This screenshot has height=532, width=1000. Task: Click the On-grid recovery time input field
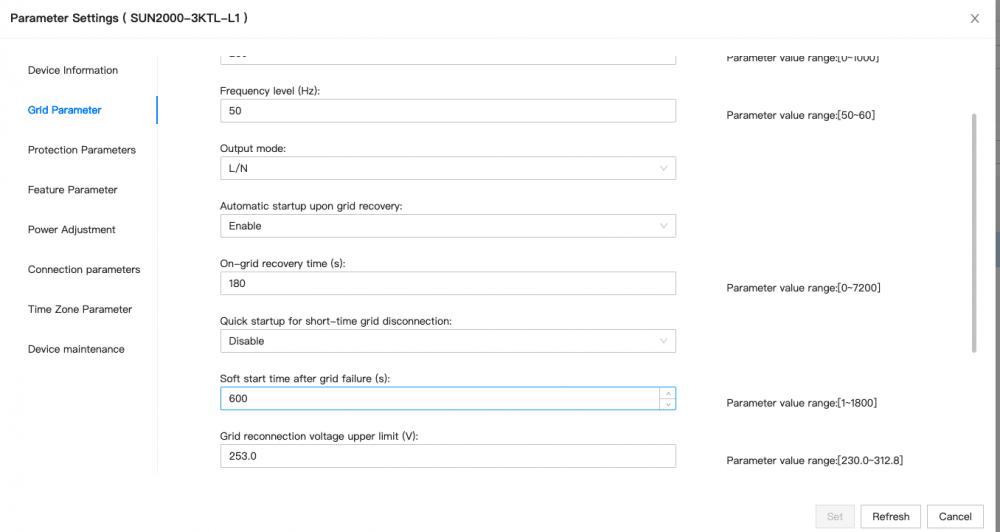point(448,283)
